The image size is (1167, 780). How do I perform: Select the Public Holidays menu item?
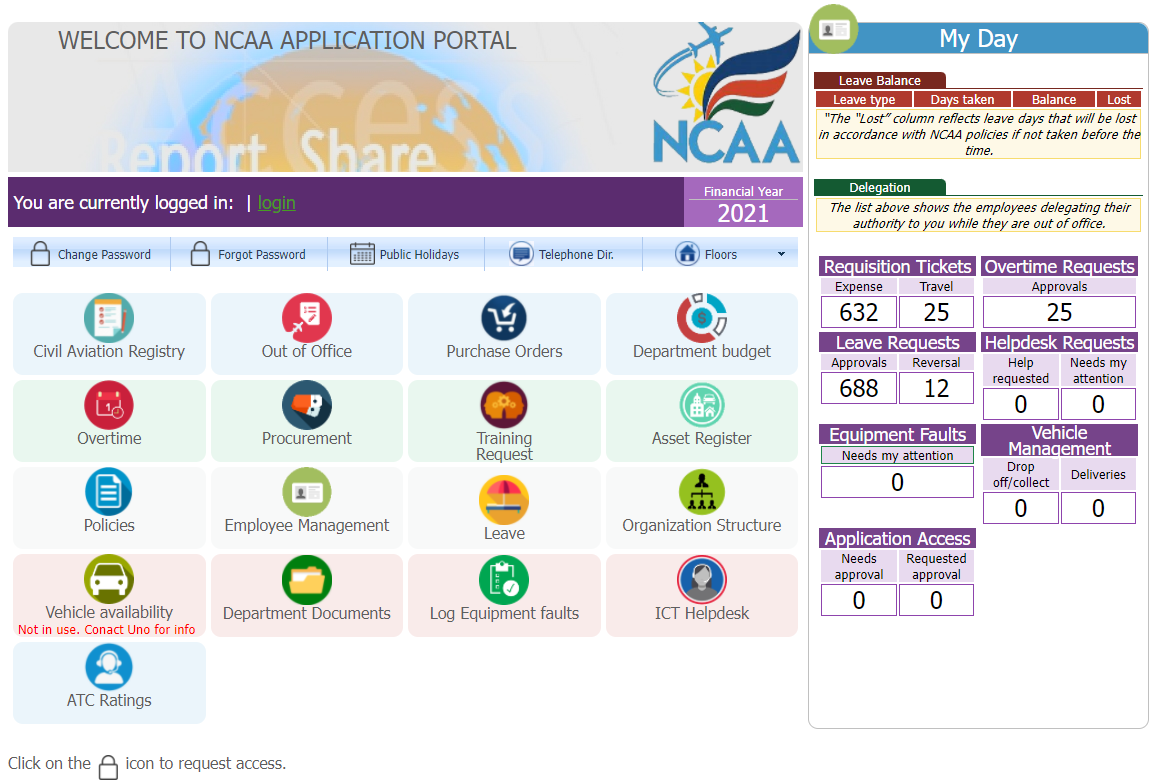406,254
